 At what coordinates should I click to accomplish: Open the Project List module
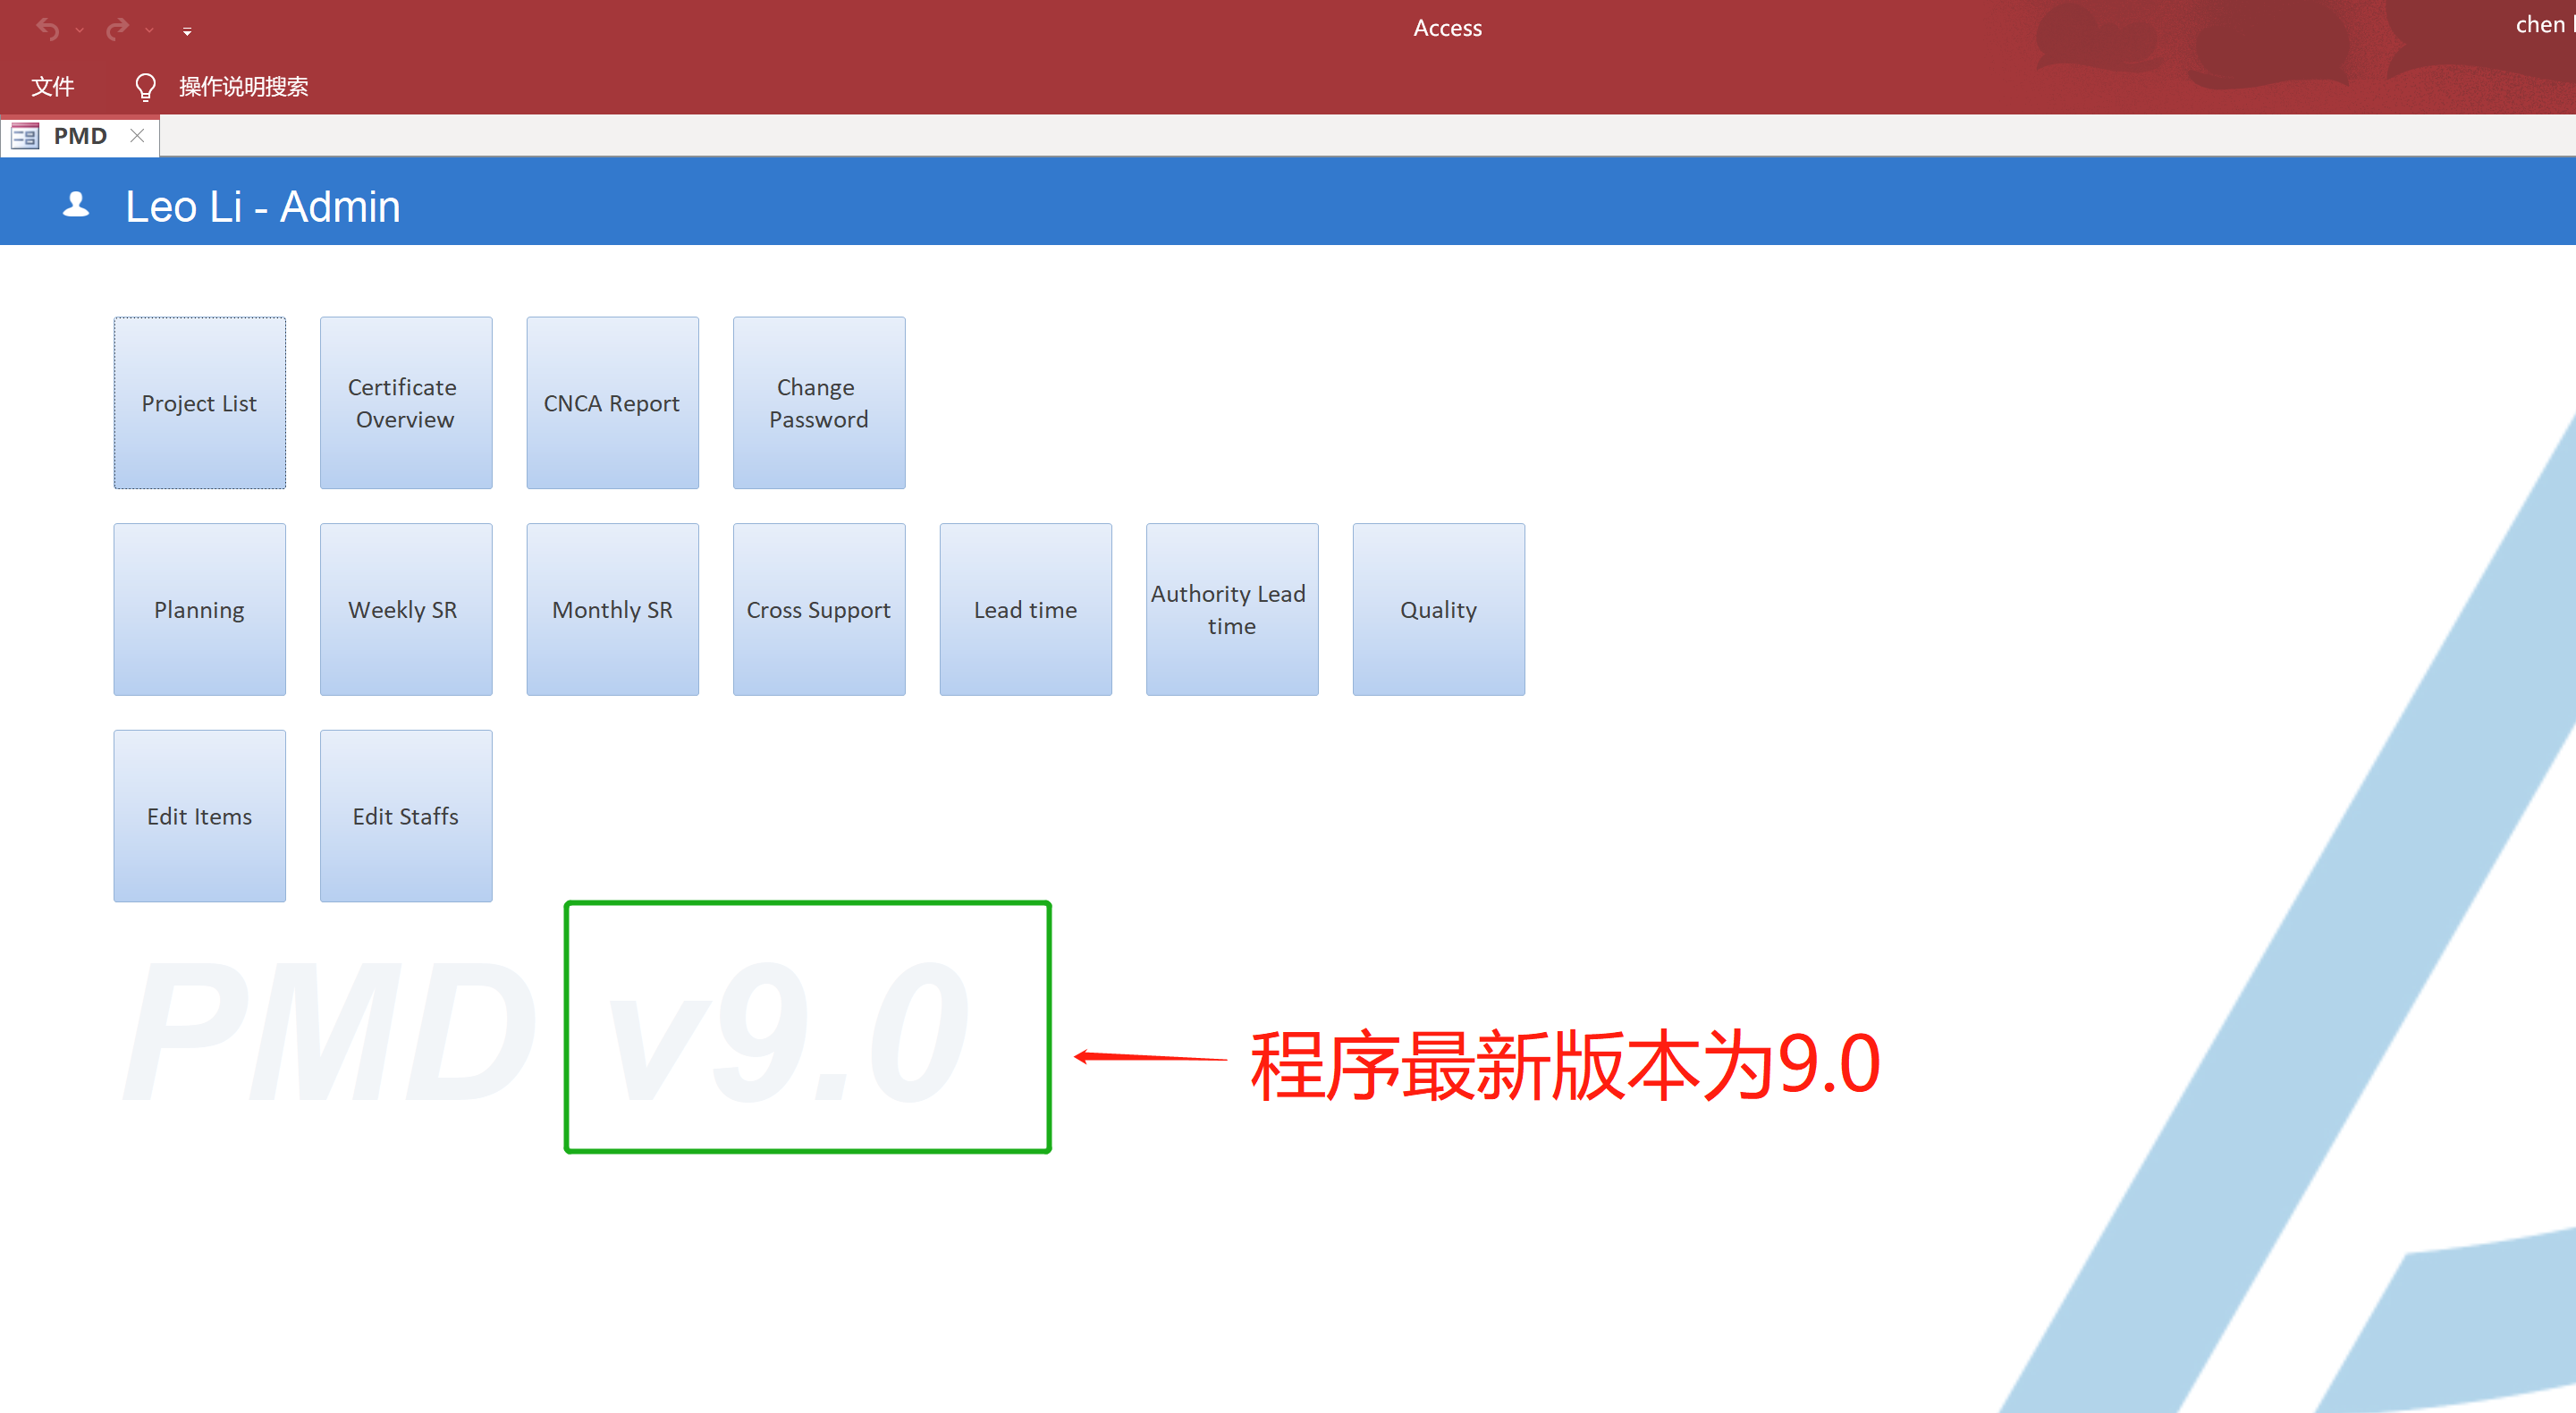pyautogui.click(x=197, y=402)
